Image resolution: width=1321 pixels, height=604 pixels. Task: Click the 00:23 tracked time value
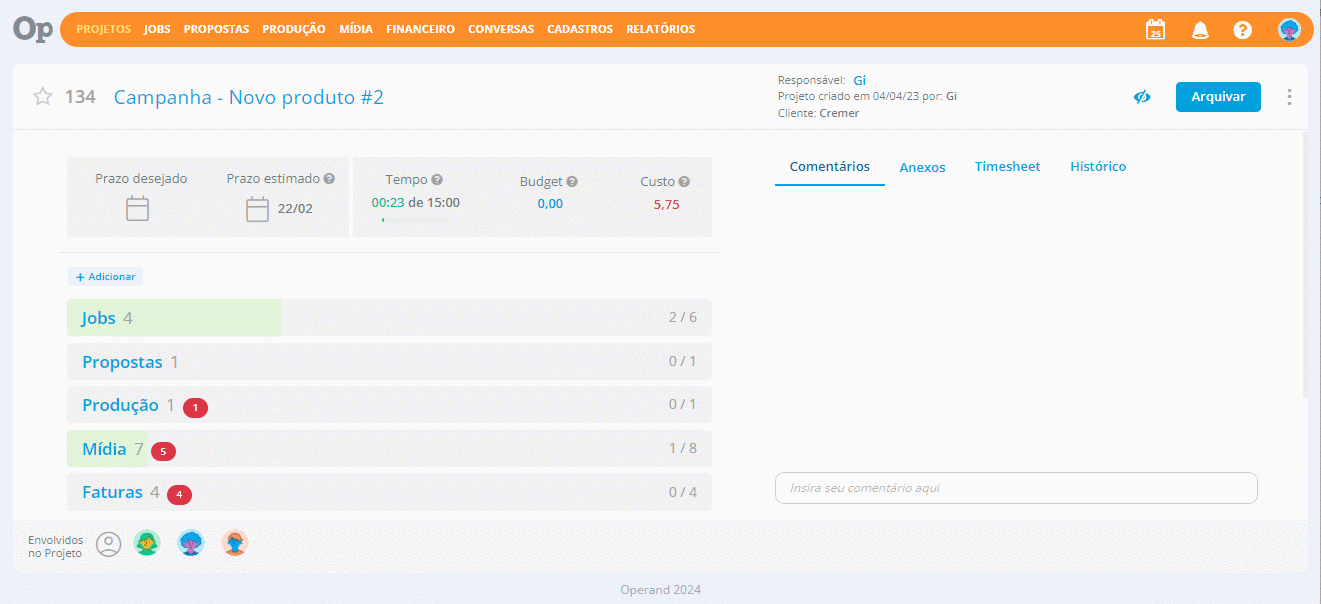387,202
